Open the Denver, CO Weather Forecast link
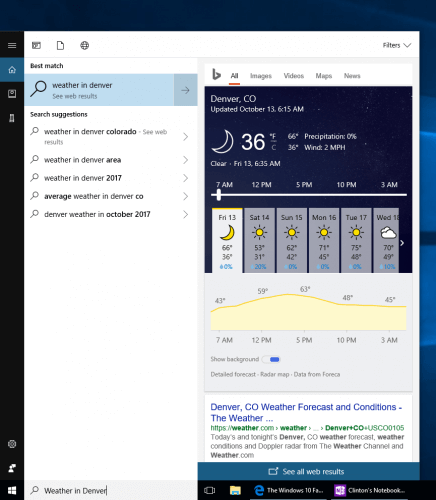 coord(306,412)
